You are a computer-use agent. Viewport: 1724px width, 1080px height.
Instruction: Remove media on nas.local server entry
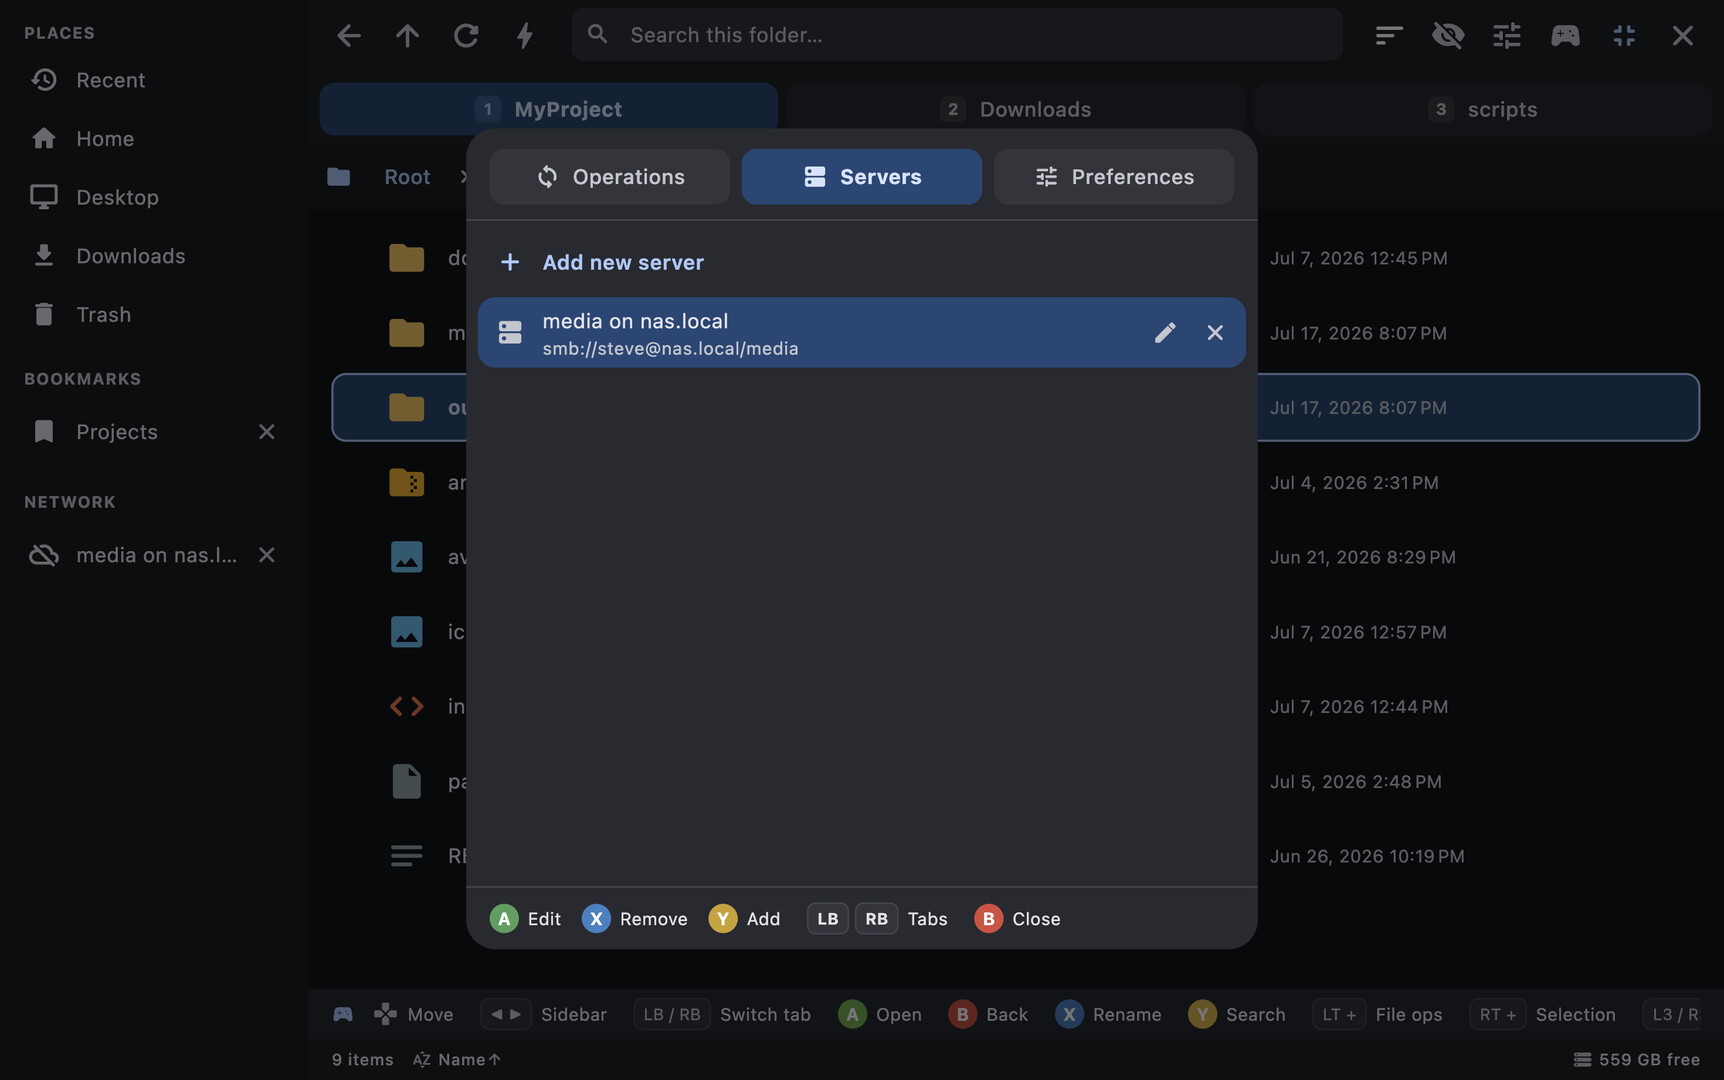coord(1214,332)
